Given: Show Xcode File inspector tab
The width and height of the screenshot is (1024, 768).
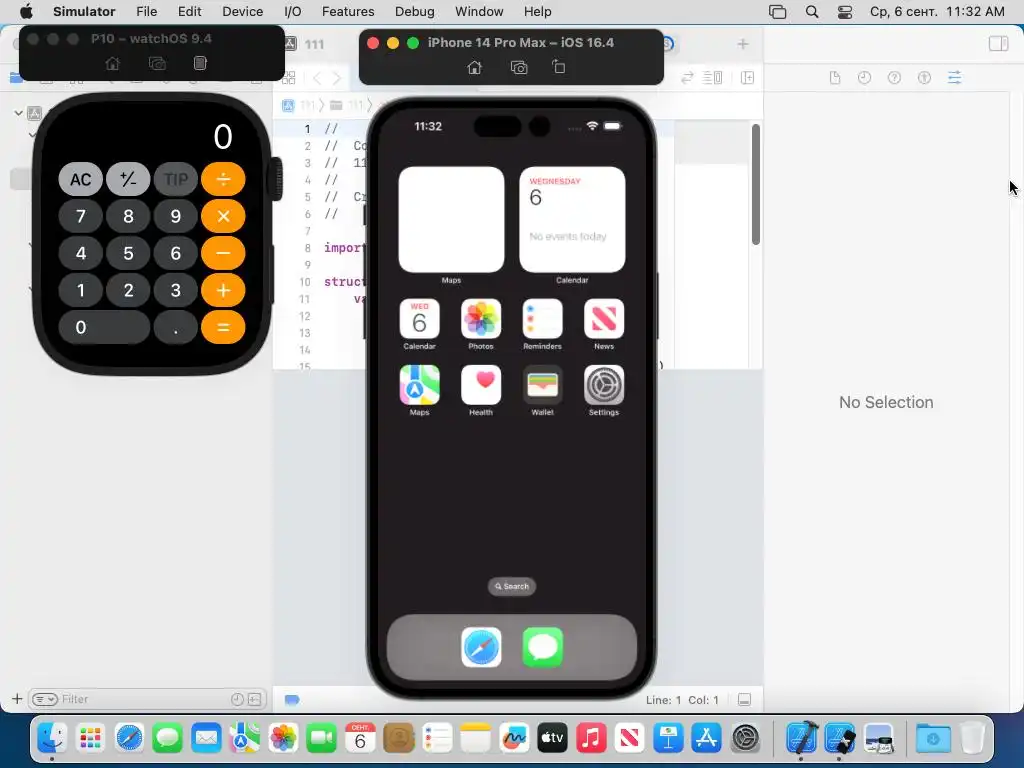Looking at the screenshot, I should pyautogui.click(x=835, y=78).
